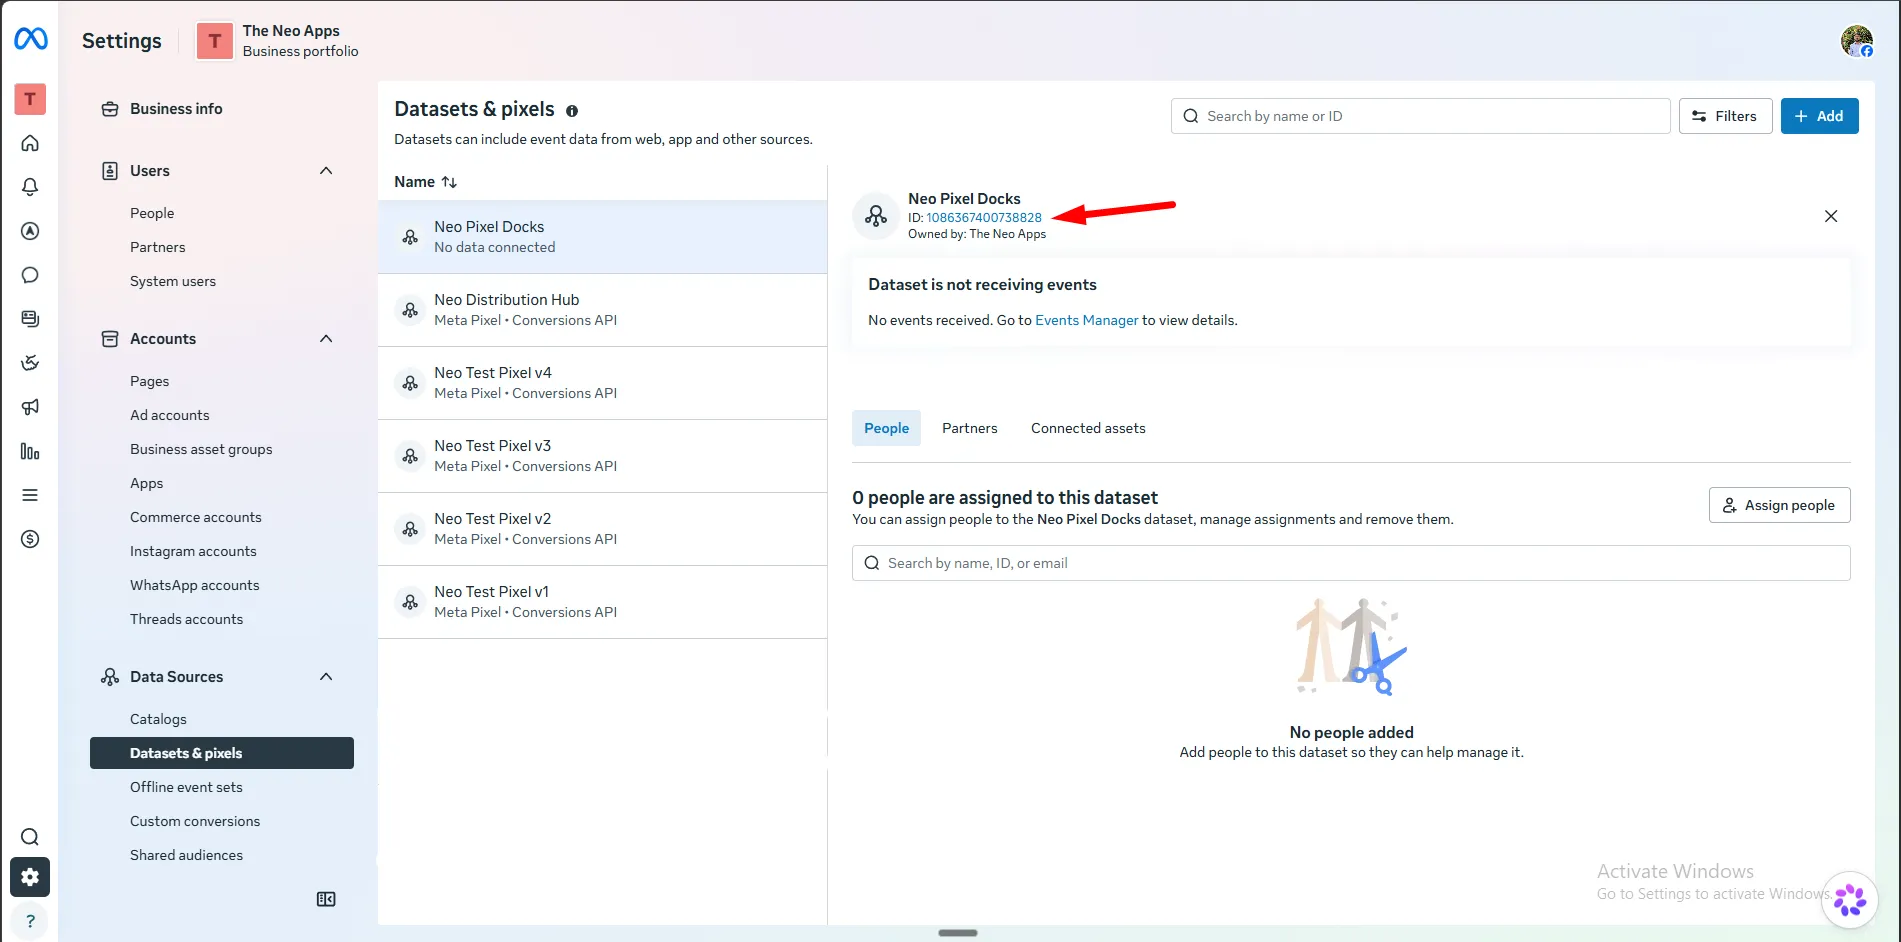Click the Assign people button

tap(1779, 505)
